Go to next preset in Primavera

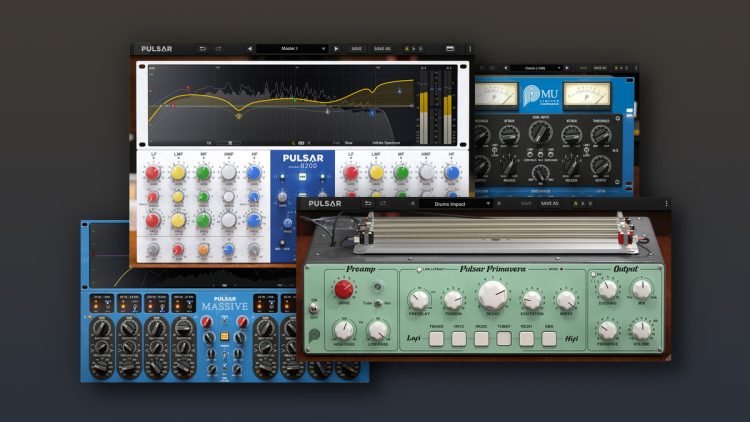click(499, 203)
